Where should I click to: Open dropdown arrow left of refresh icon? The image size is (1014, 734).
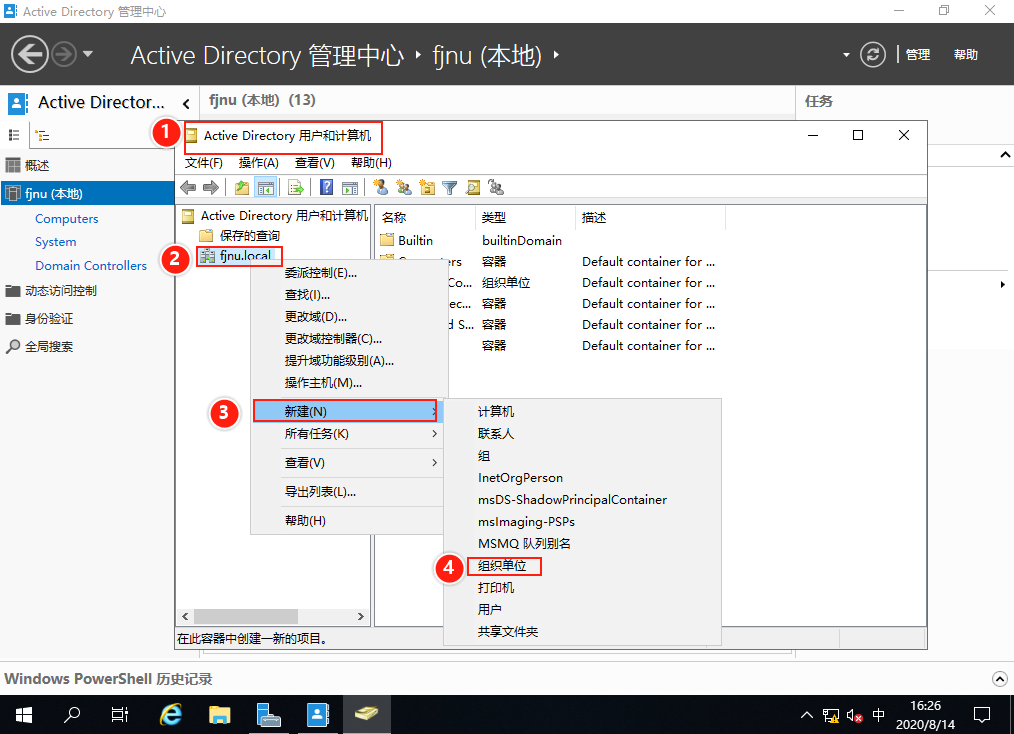click(846, 55)
